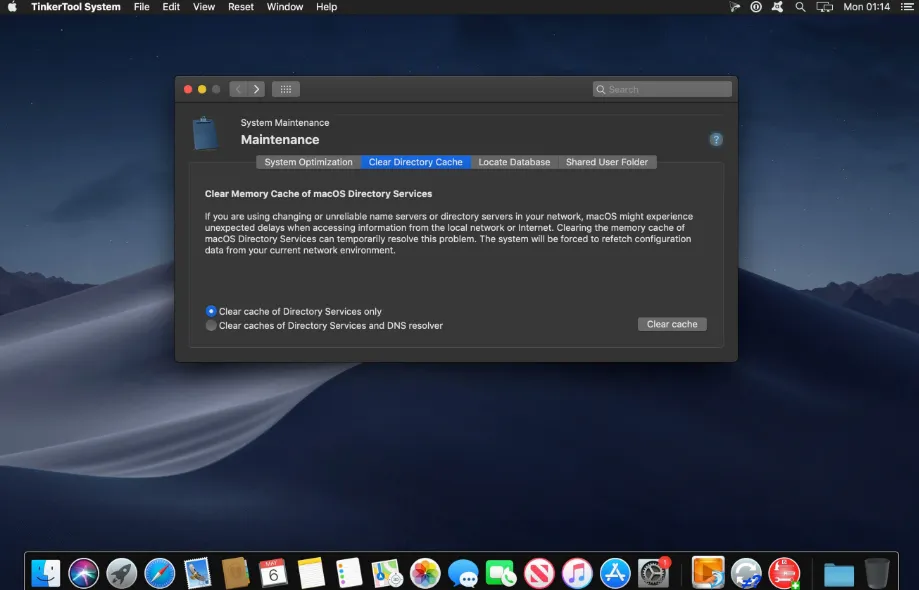Image resolution: width=919 pixels, height=590 pixels.
Task: Switch to the System Optimization tab
Action: pos(308,162)
